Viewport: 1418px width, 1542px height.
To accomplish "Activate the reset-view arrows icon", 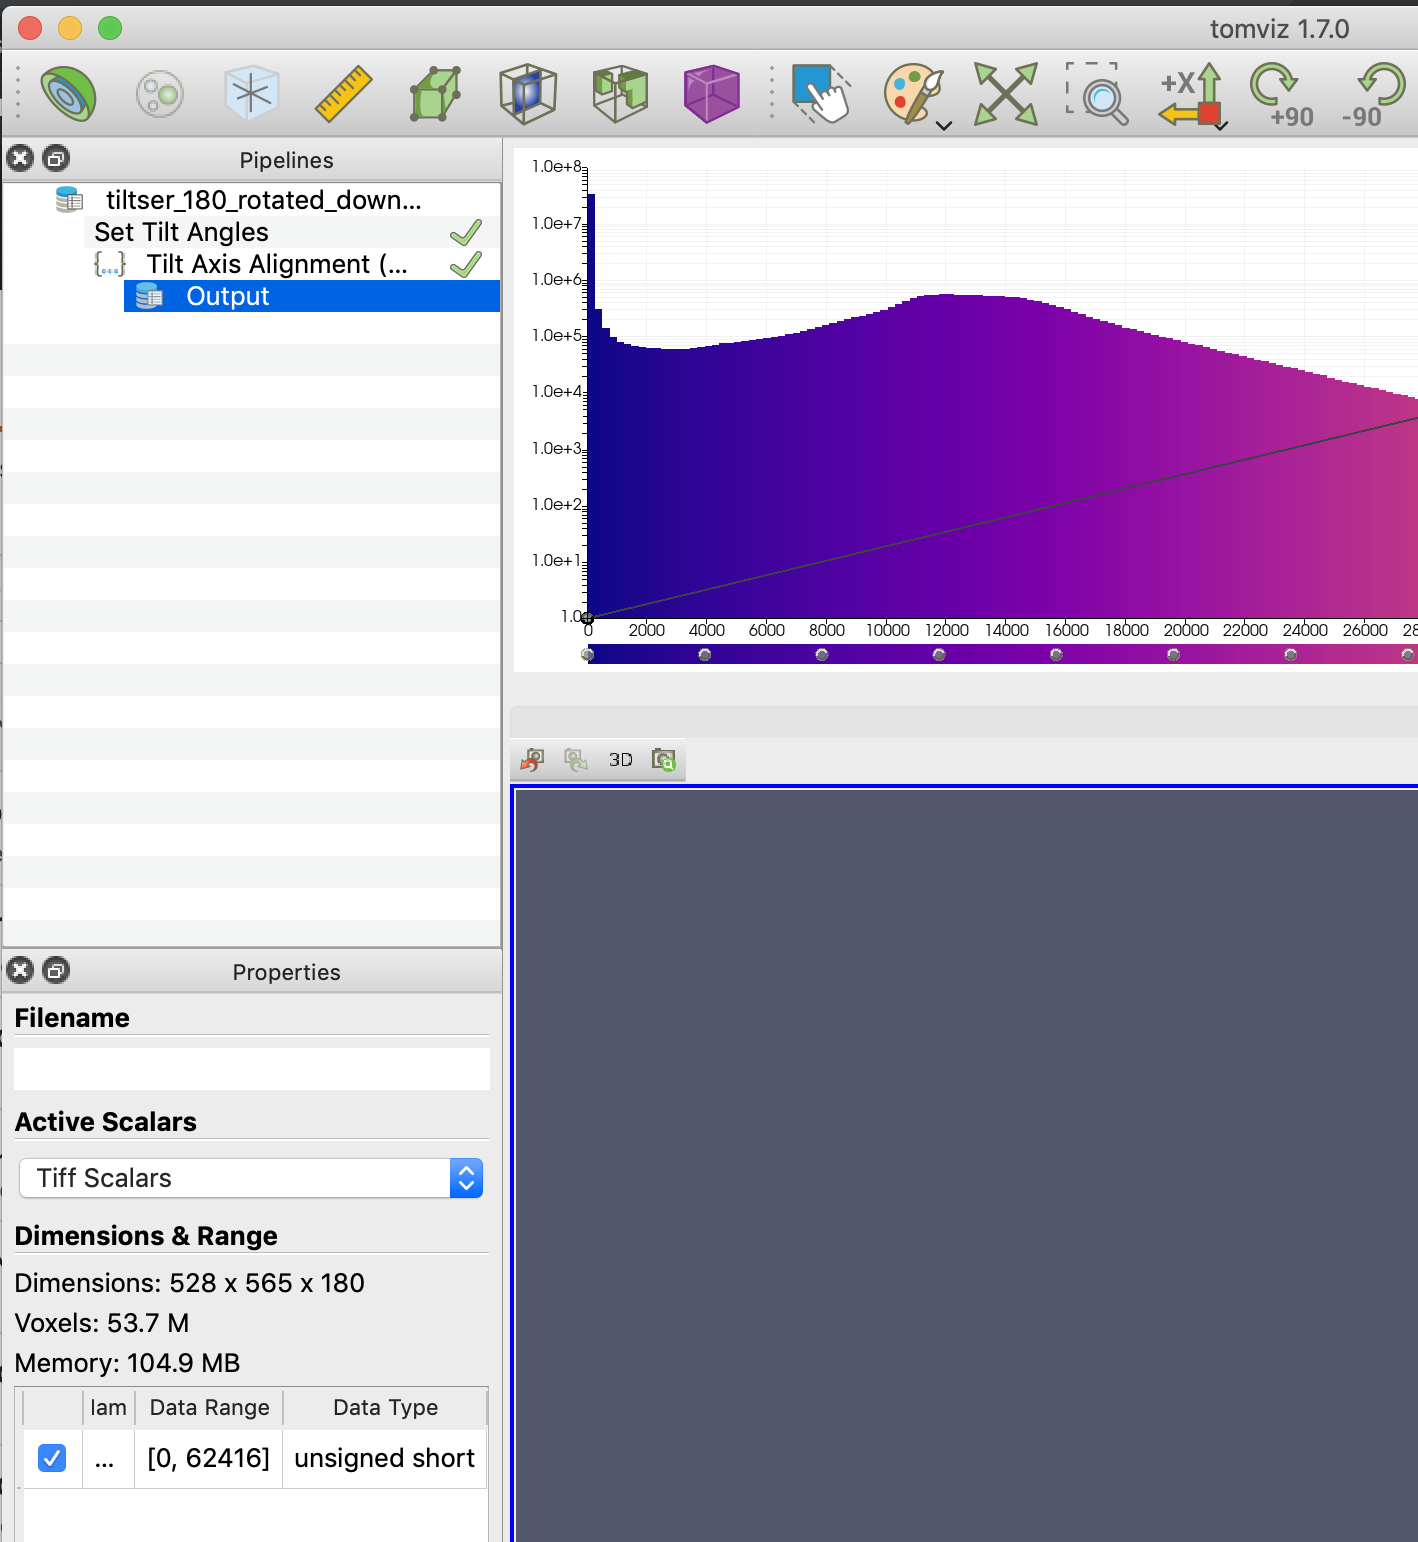I will coord(1007,93).
